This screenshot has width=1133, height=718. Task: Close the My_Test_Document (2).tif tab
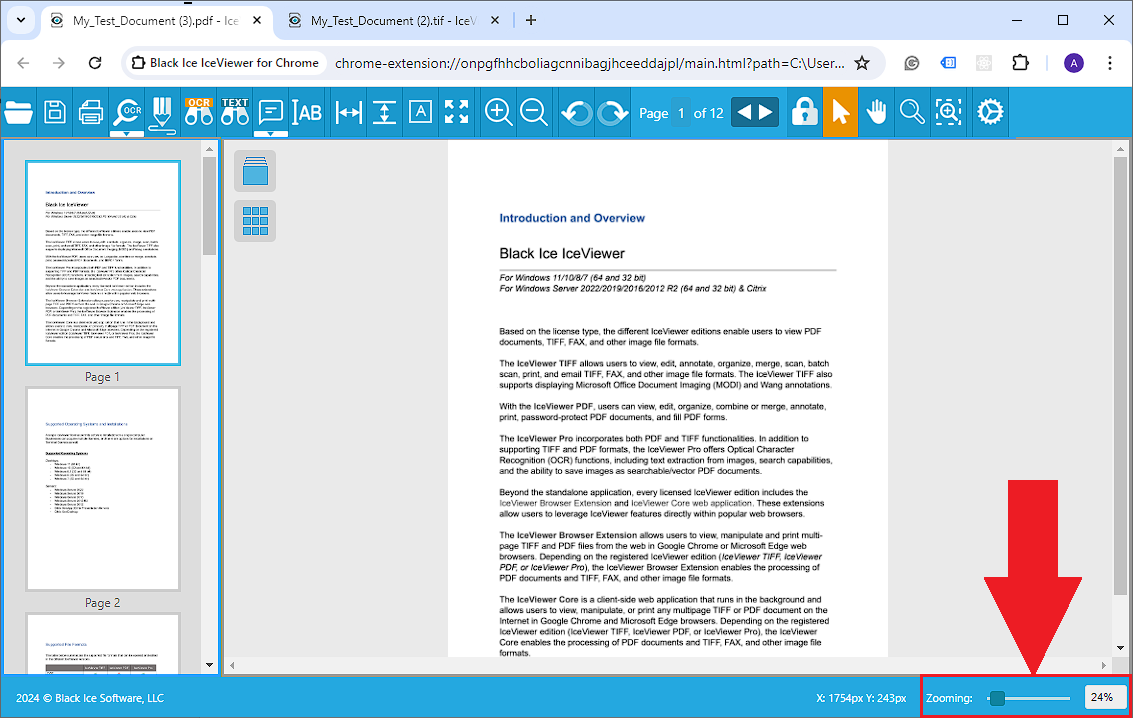coord(495,21)
